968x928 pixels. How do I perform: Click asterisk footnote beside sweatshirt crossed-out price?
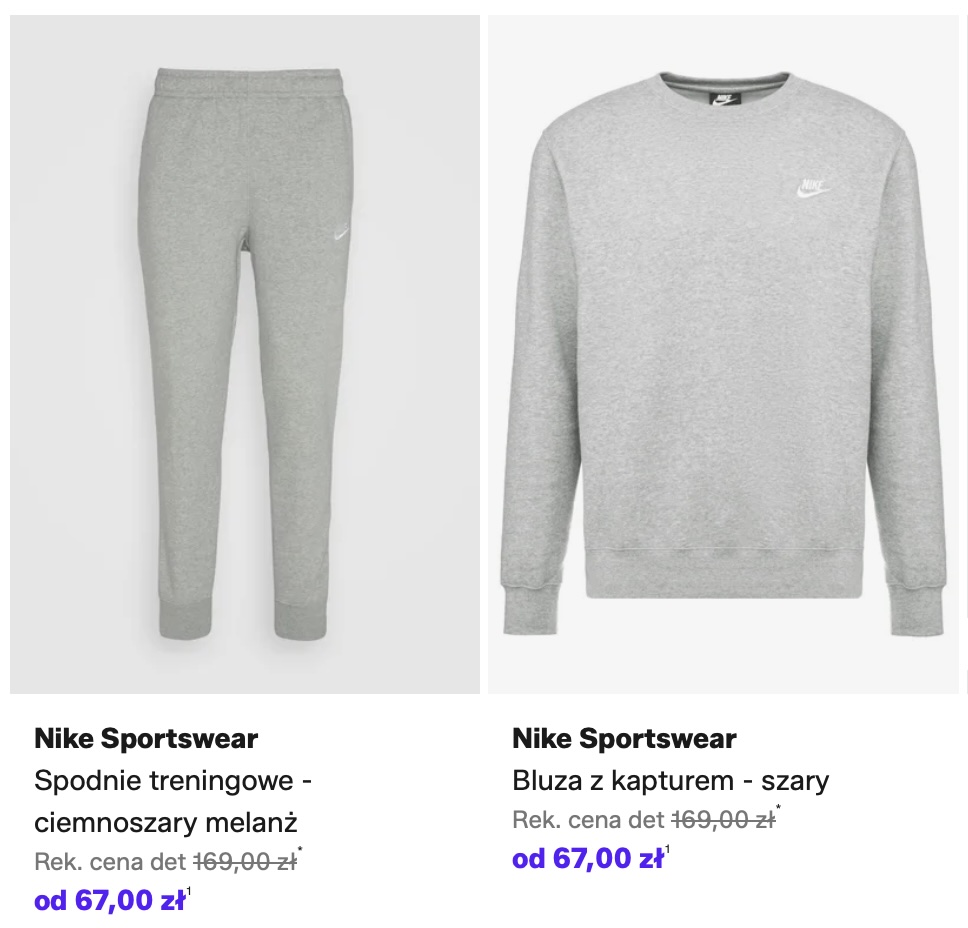pyautogui.click(x=779, y=809)
